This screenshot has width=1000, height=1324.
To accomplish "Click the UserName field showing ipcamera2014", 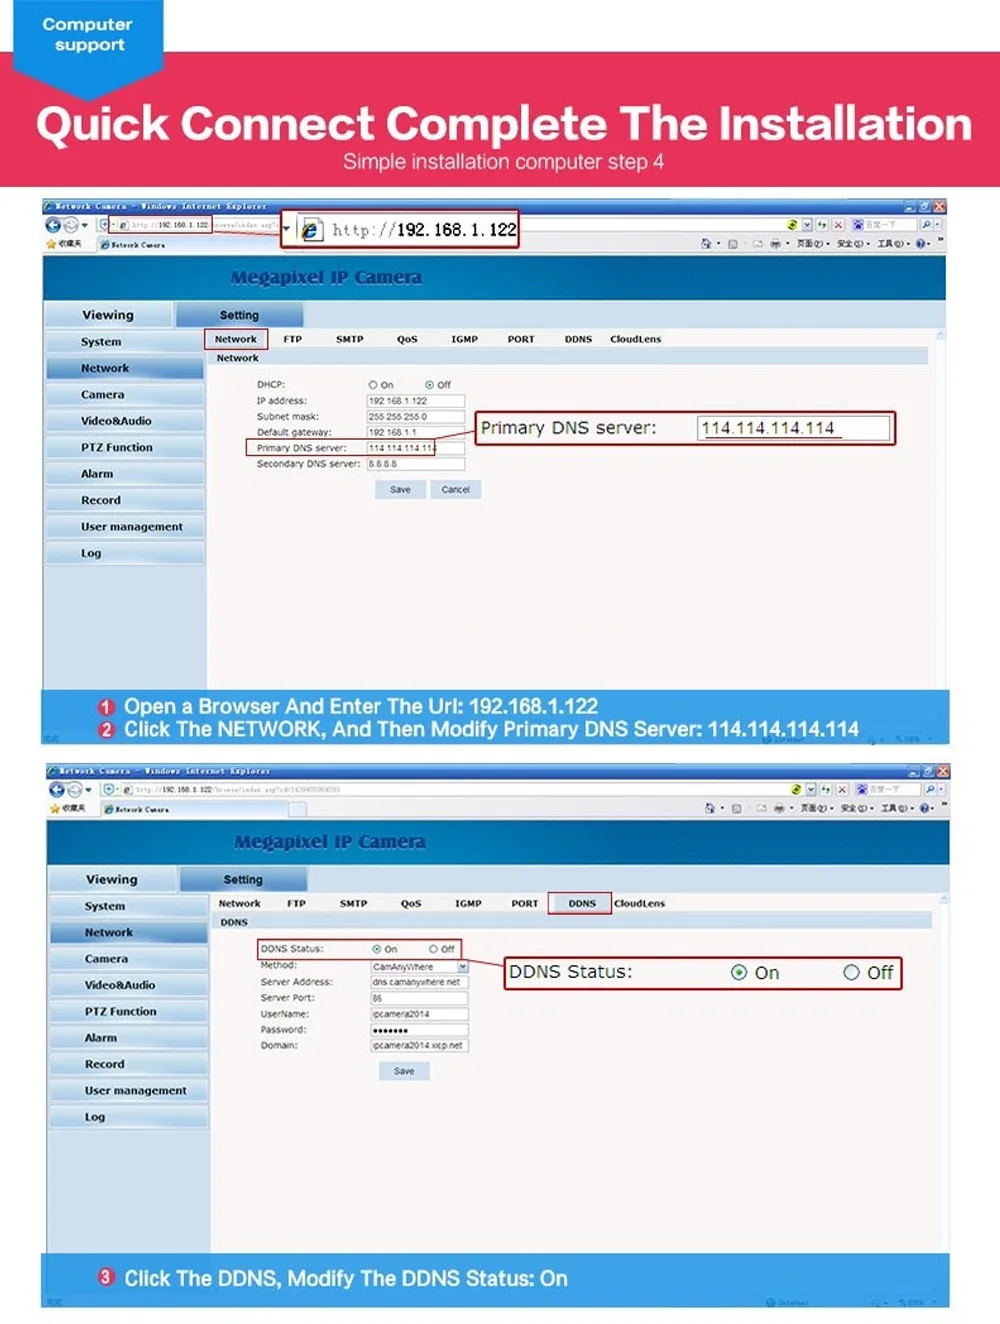I will [420, 1014].
